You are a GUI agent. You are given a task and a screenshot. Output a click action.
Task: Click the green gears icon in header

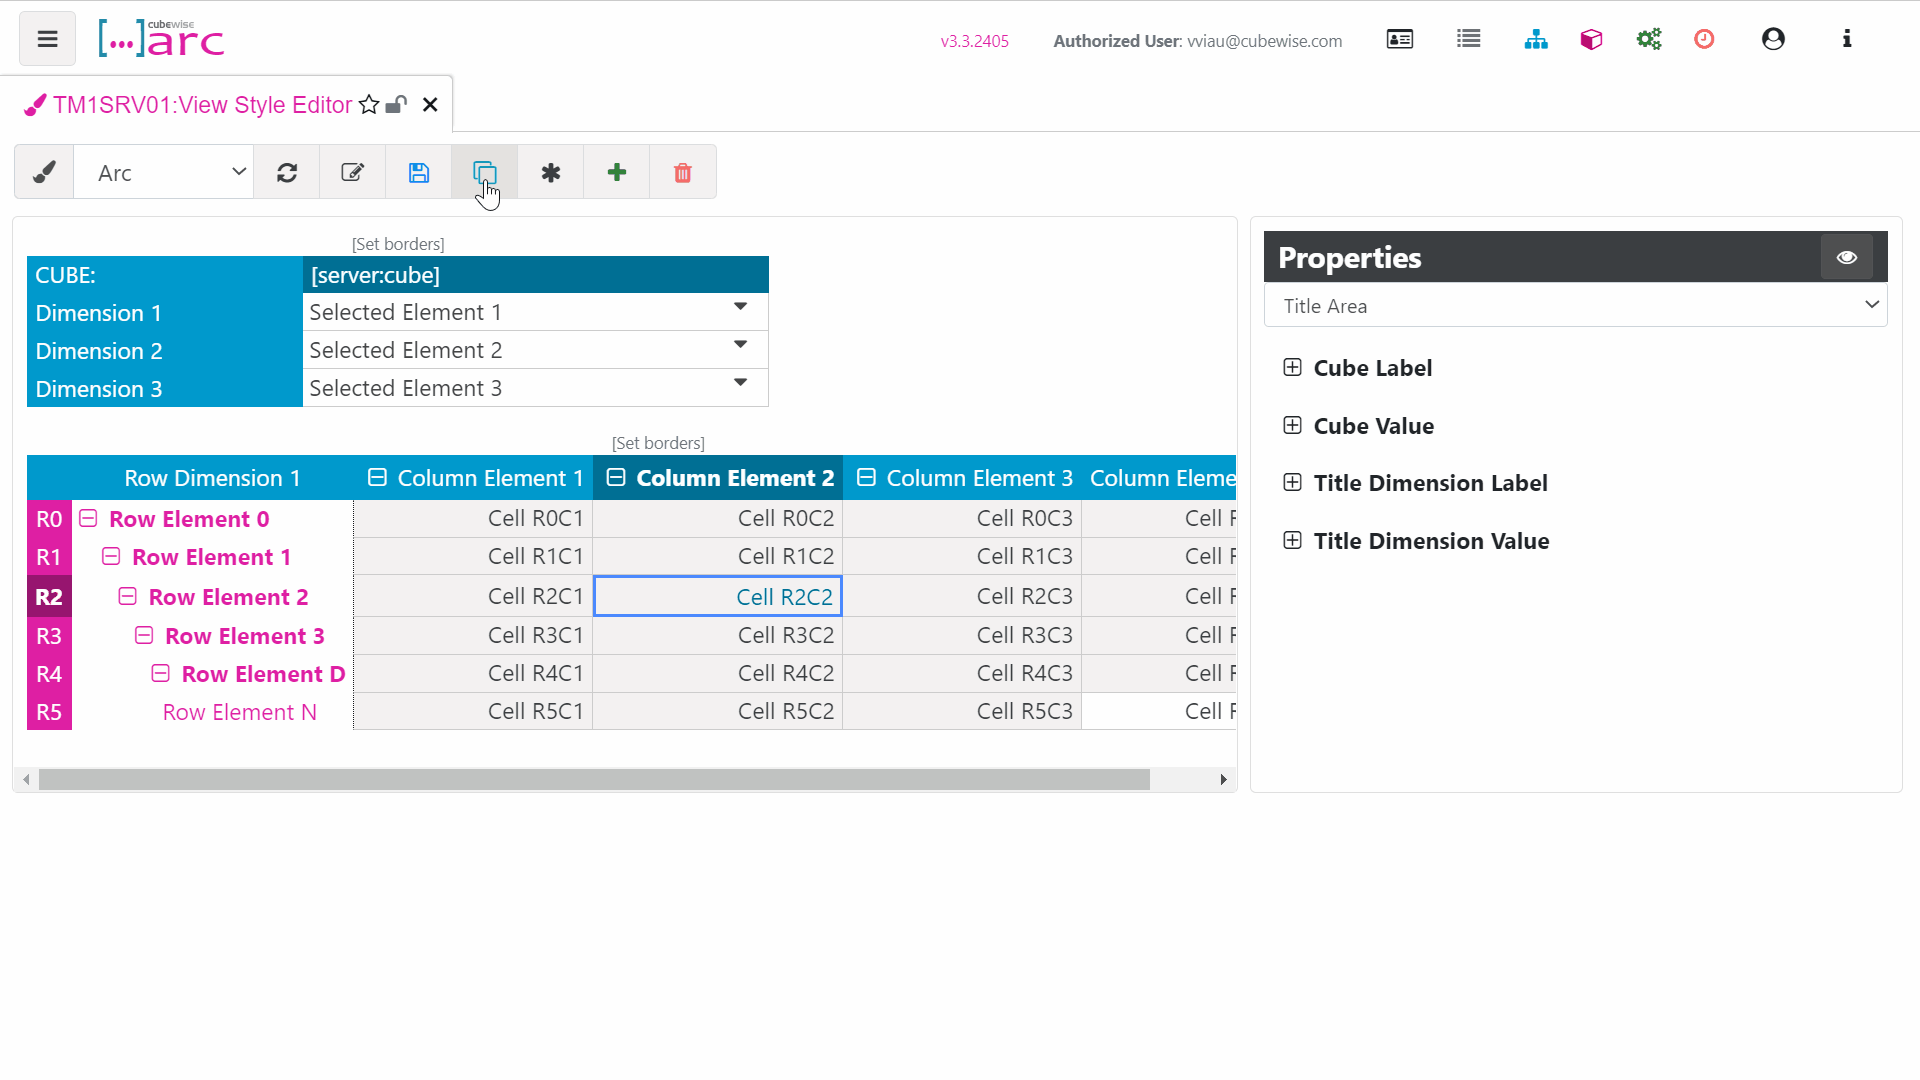1649,40
